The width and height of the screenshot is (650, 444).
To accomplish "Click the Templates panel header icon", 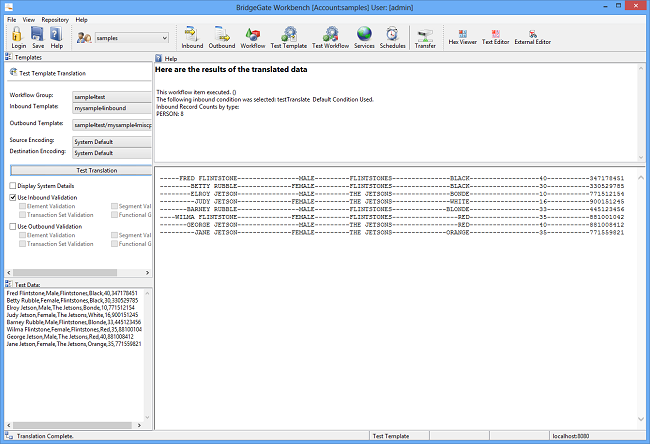I will (x=8, y=57).
